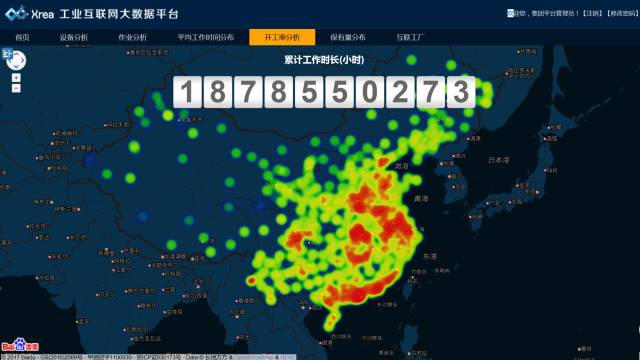Viewport: 640px width, 360px height.
Task: Zoom out the map with minus button
Action: tap(16, 88)
